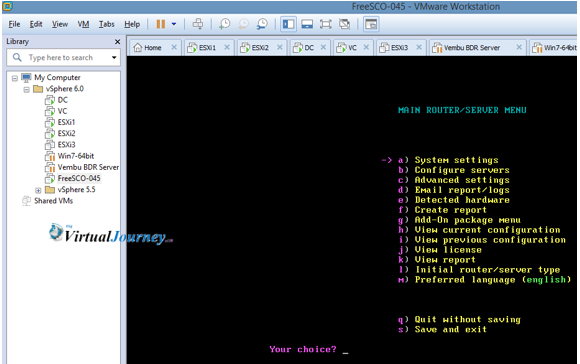Open the Tabs menu
580x364 pixels.
(107, 24)
